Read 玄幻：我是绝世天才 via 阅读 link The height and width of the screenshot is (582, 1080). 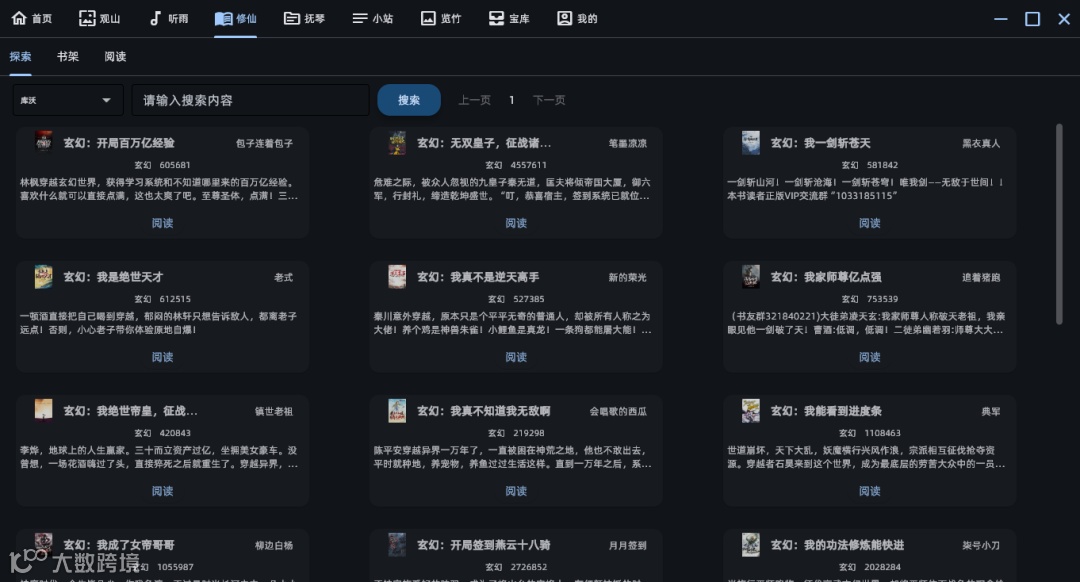pos(163,357)
